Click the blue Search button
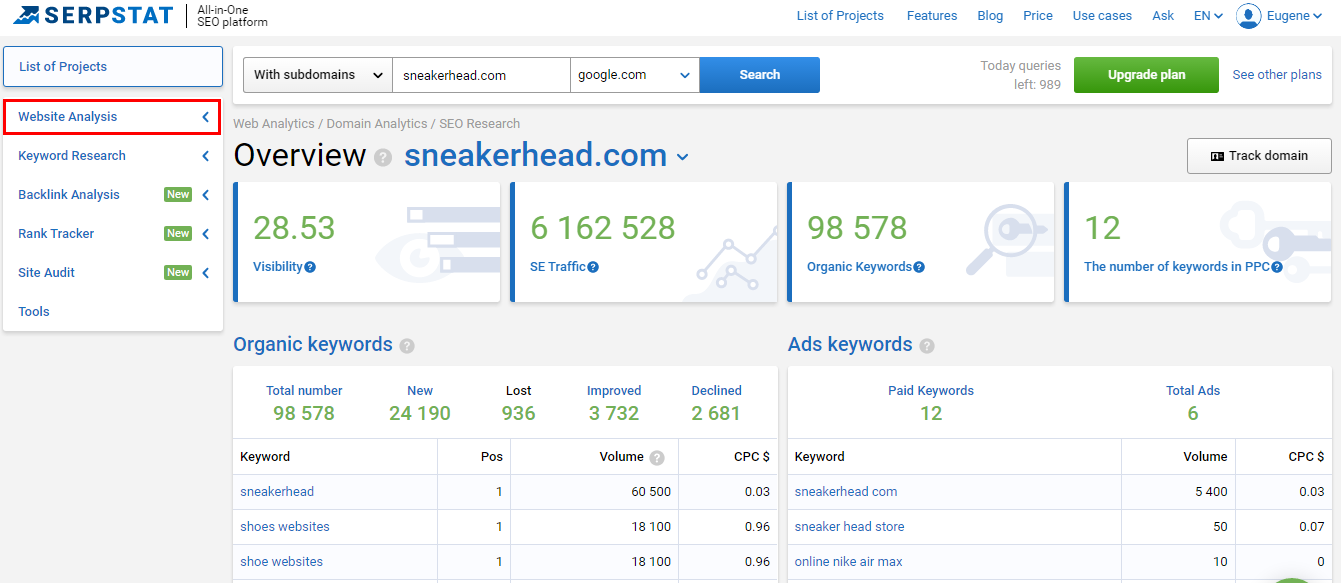 point(760,75)
